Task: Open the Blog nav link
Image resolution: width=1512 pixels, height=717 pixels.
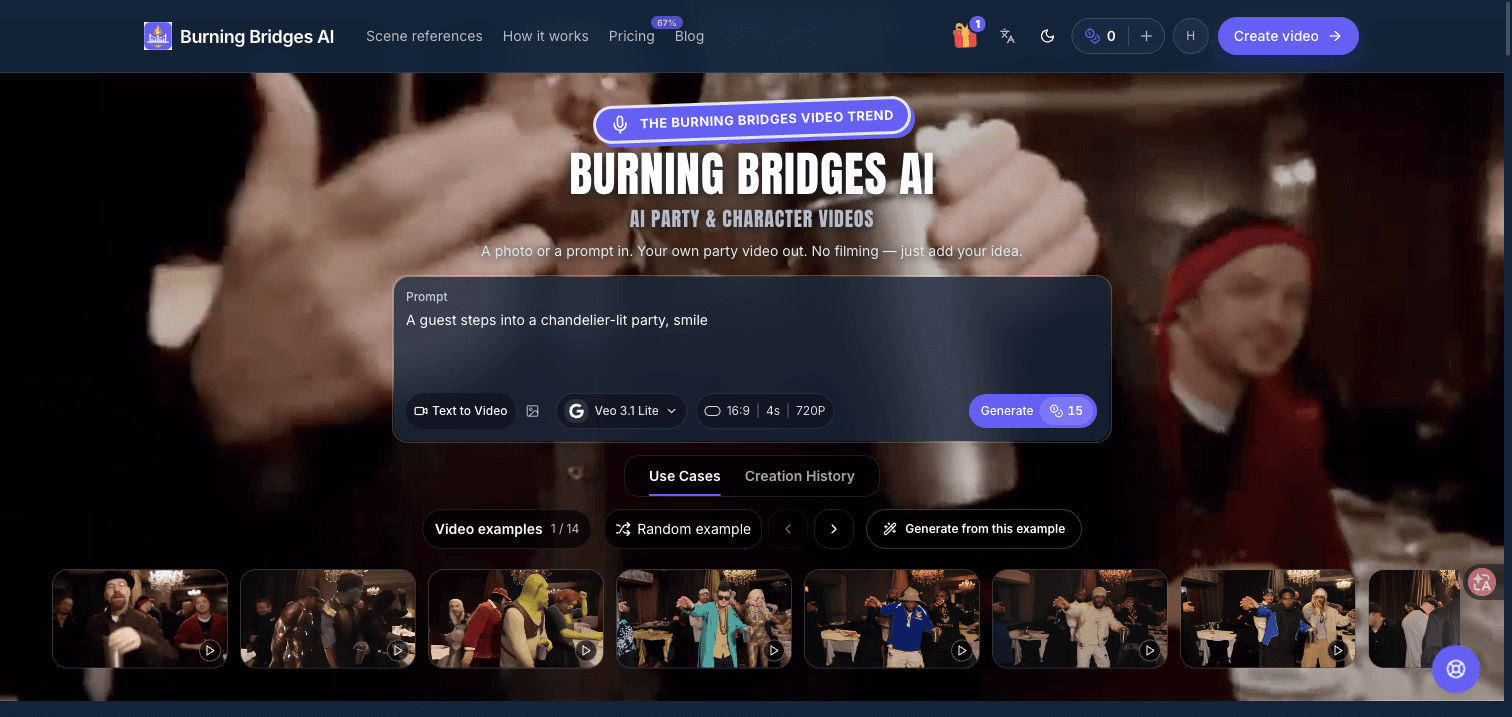Action: click(689, 36)
